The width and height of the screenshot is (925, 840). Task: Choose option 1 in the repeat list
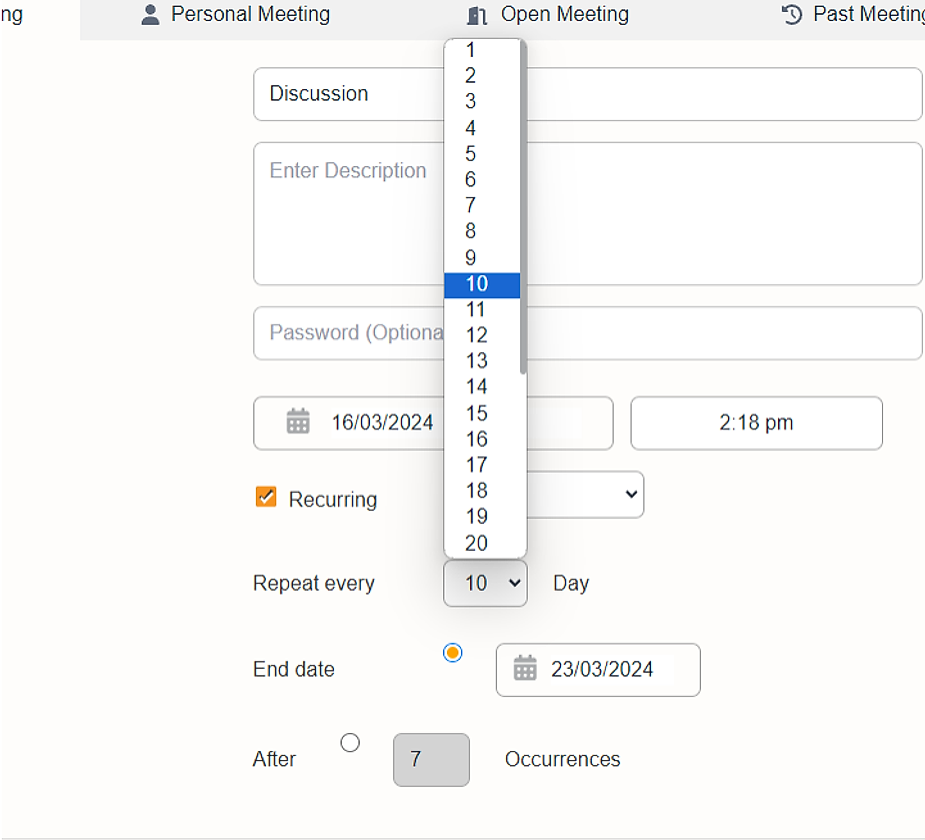(x=482, y=50)
